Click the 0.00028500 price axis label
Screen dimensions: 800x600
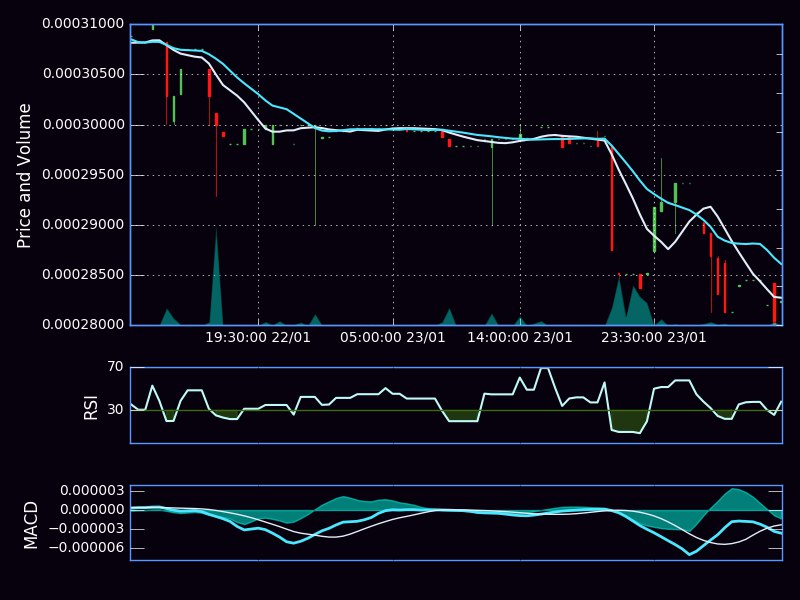pyautogui.click(x=83, y=274)
